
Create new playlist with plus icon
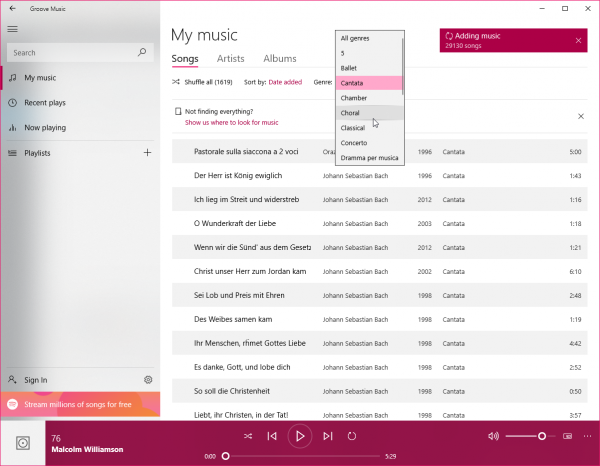click(147, 153)
